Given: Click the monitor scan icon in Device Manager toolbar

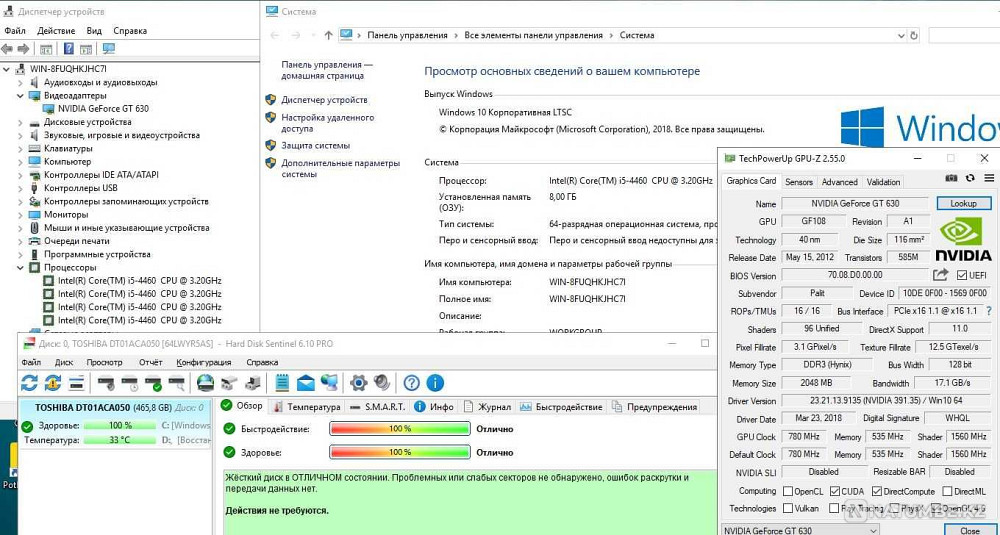Looking at the screenshot, I should coord(108,48).
